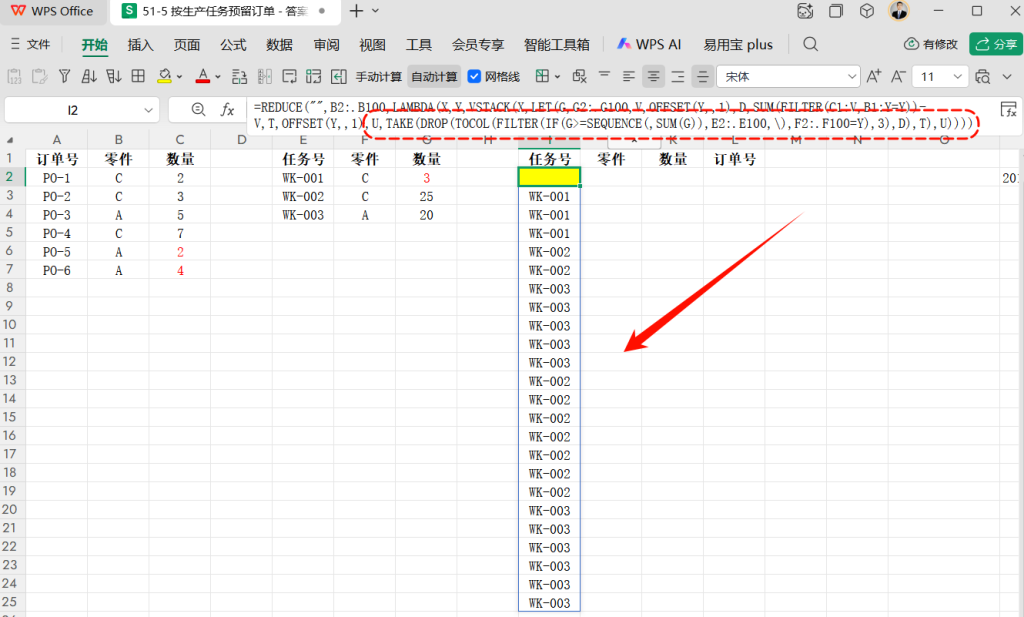This screenshot has height=617, width=1024.
Task: Click the find and search icon
Action: 982,76
